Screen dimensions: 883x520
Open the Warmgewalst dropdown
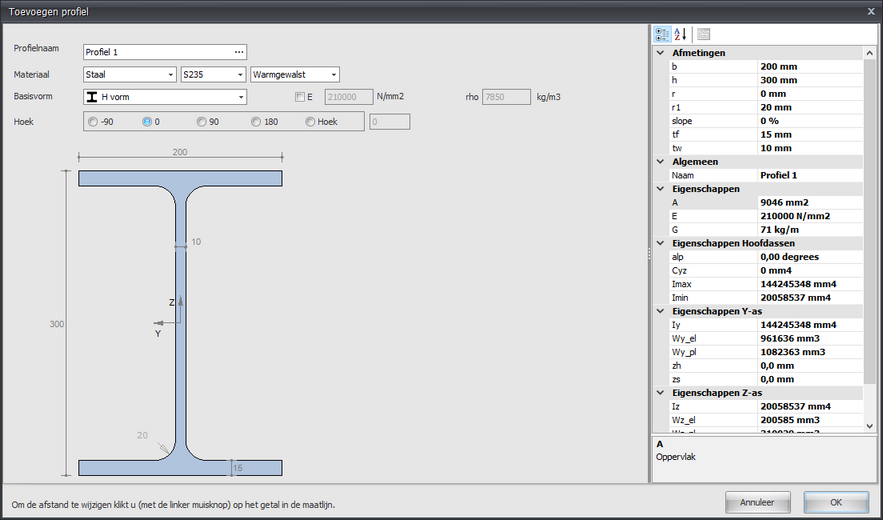point(333,74)
